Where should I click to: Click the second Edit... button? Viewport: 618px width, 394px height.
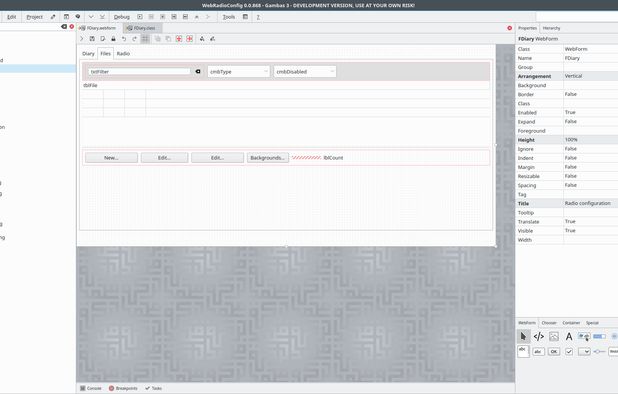click(218, 158)
